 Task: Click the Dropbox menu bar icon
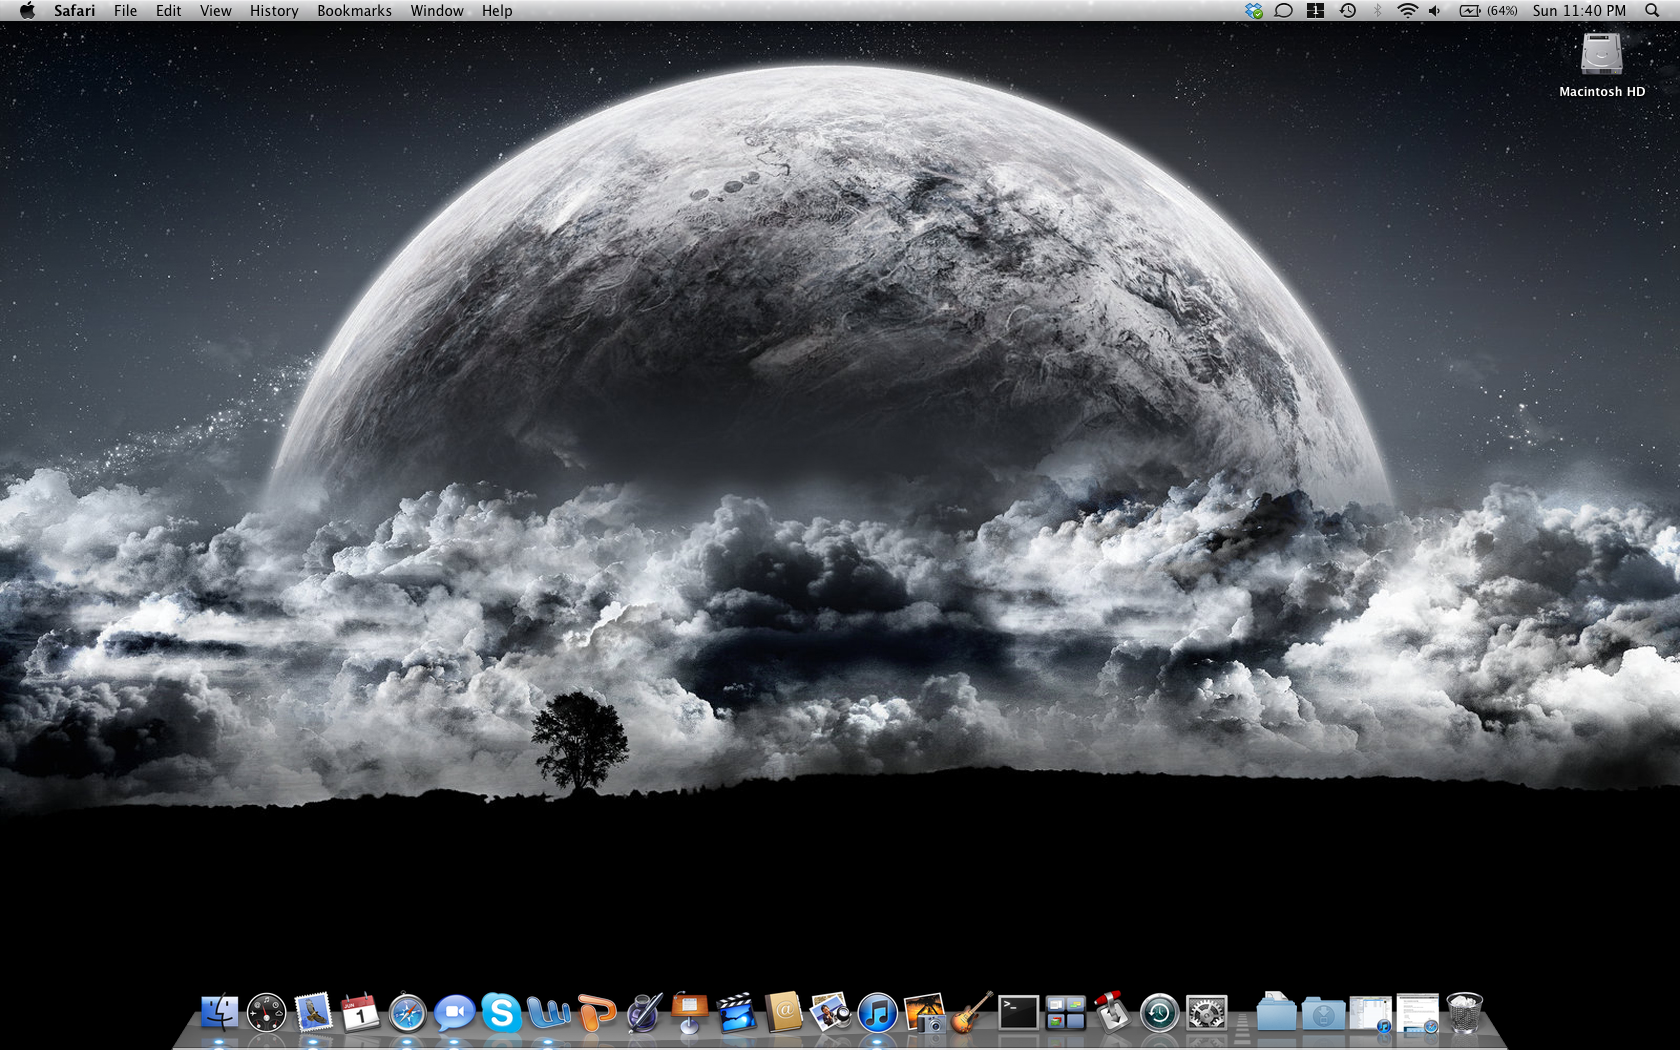pyautogui.click(x=1254, y=11)
